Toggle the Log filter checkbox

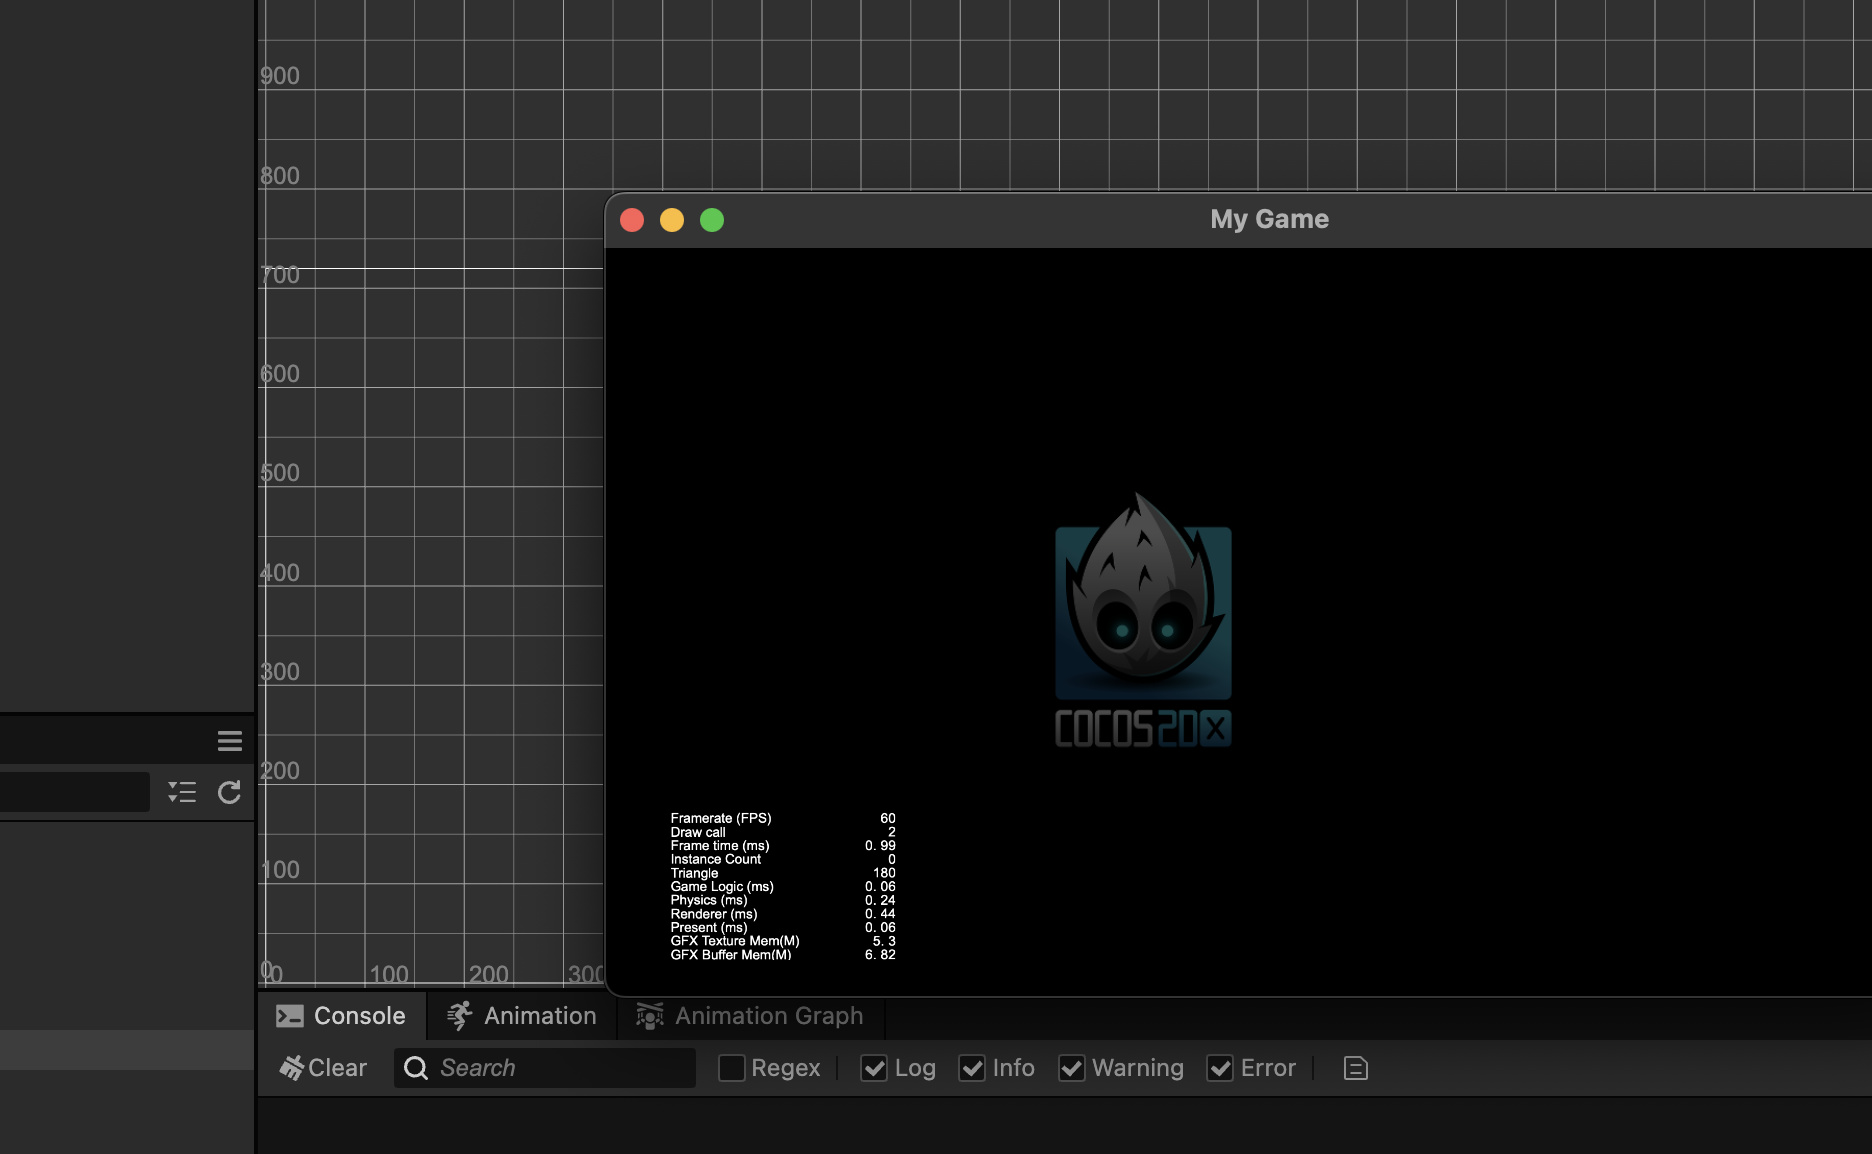[x=874, y=1068]
